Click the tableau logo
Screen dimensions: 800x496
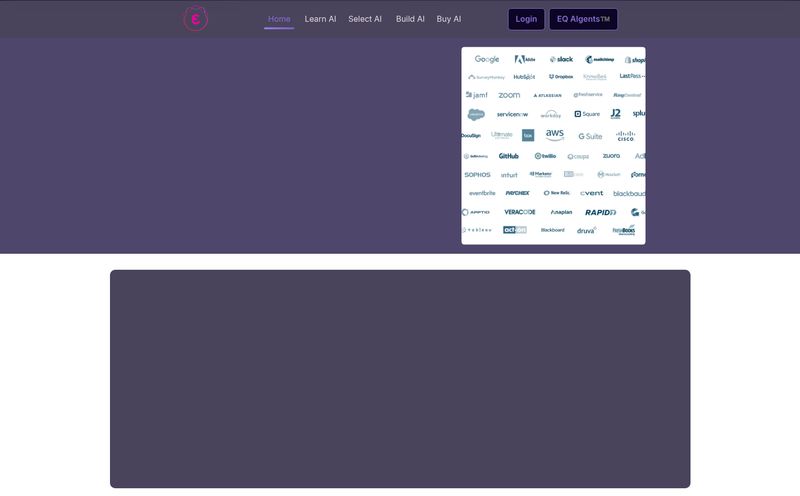(477, 230)
